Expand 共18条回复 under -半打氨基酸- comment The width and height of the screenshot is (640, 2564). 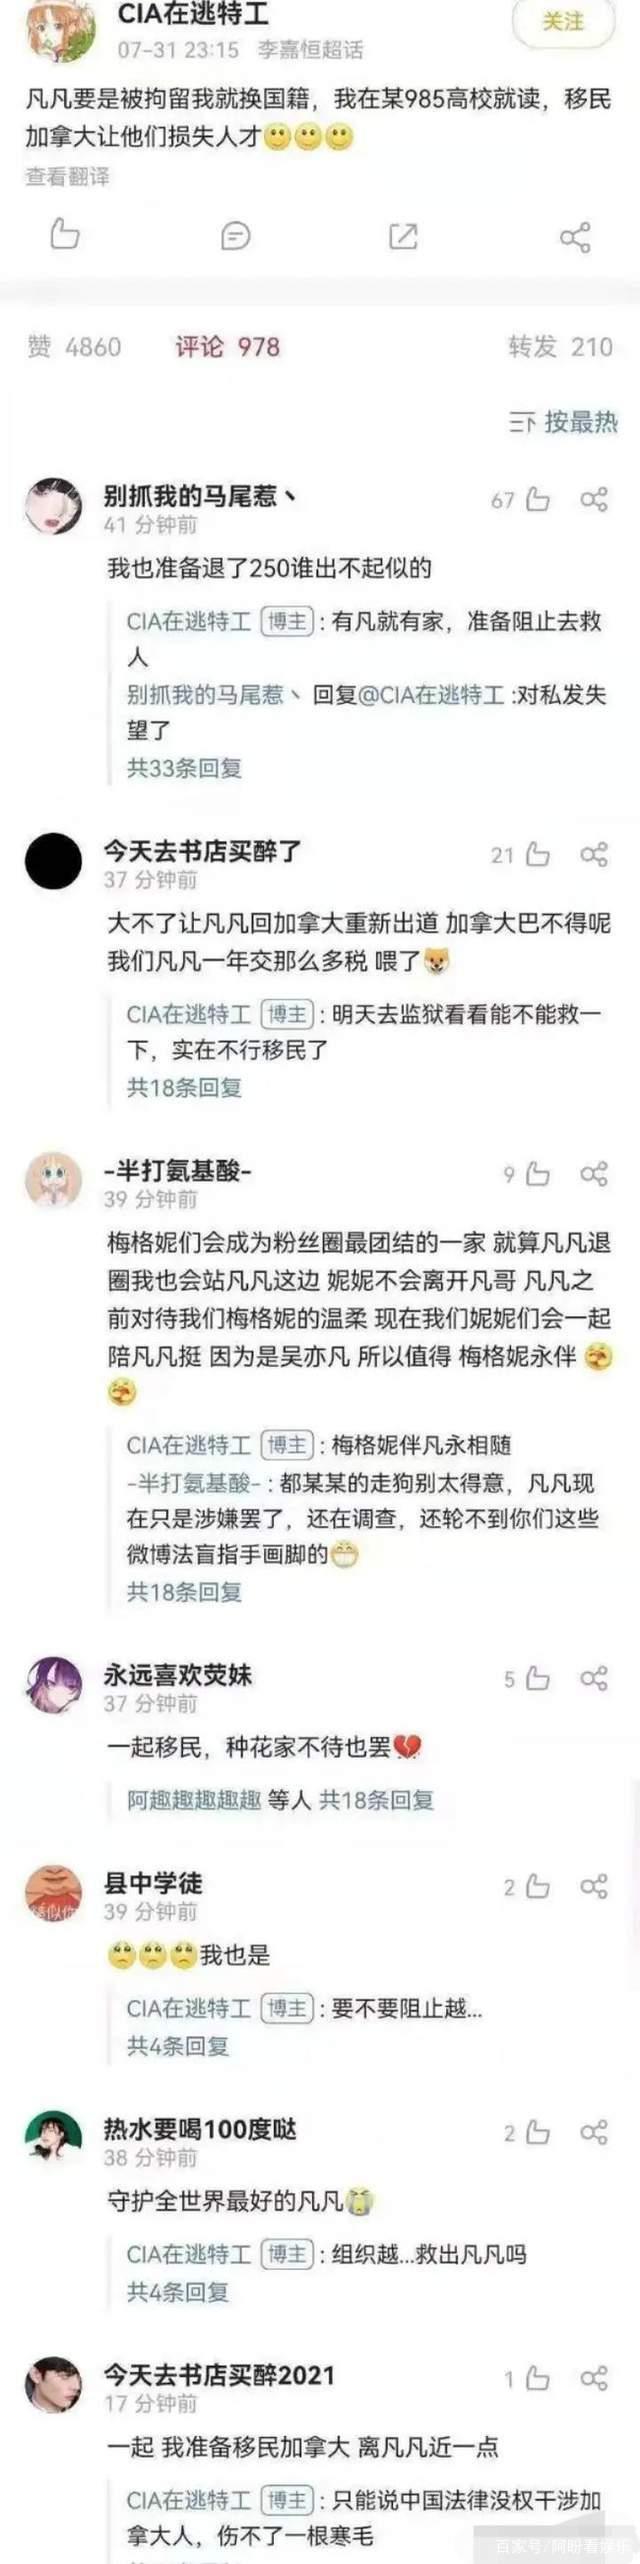[x=184, y=1592]
